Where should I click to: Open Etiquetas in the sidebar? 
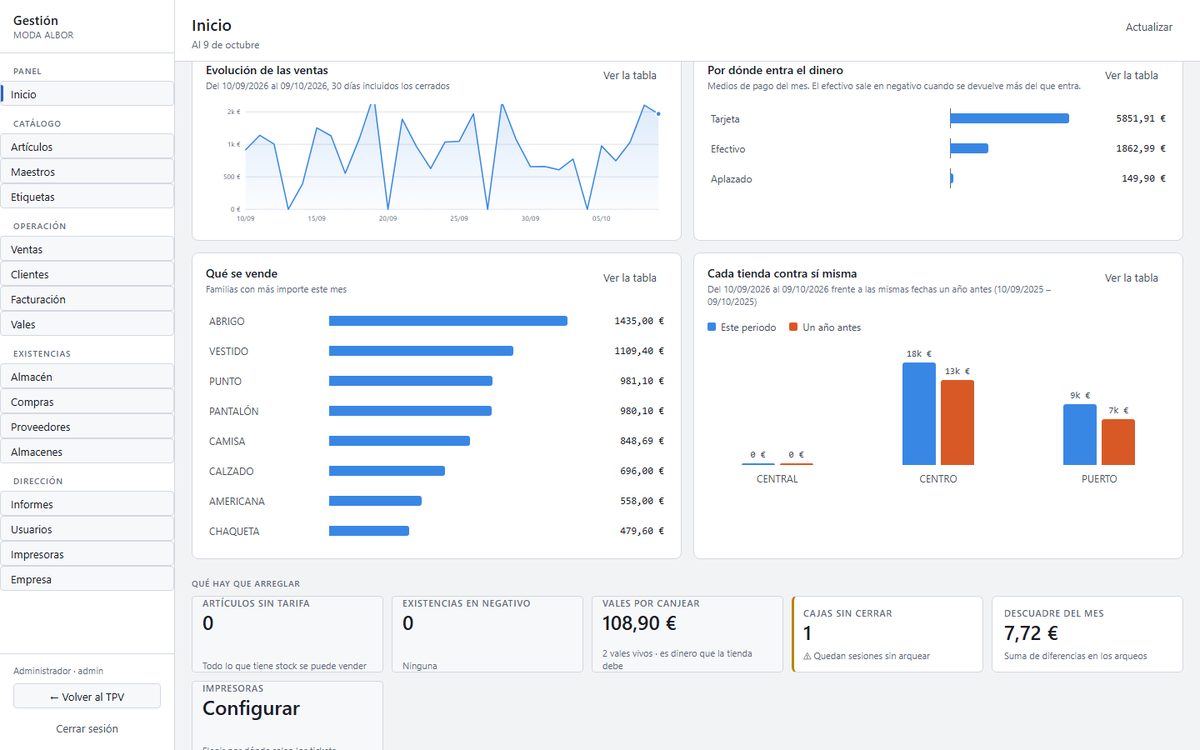click(87, 197)
